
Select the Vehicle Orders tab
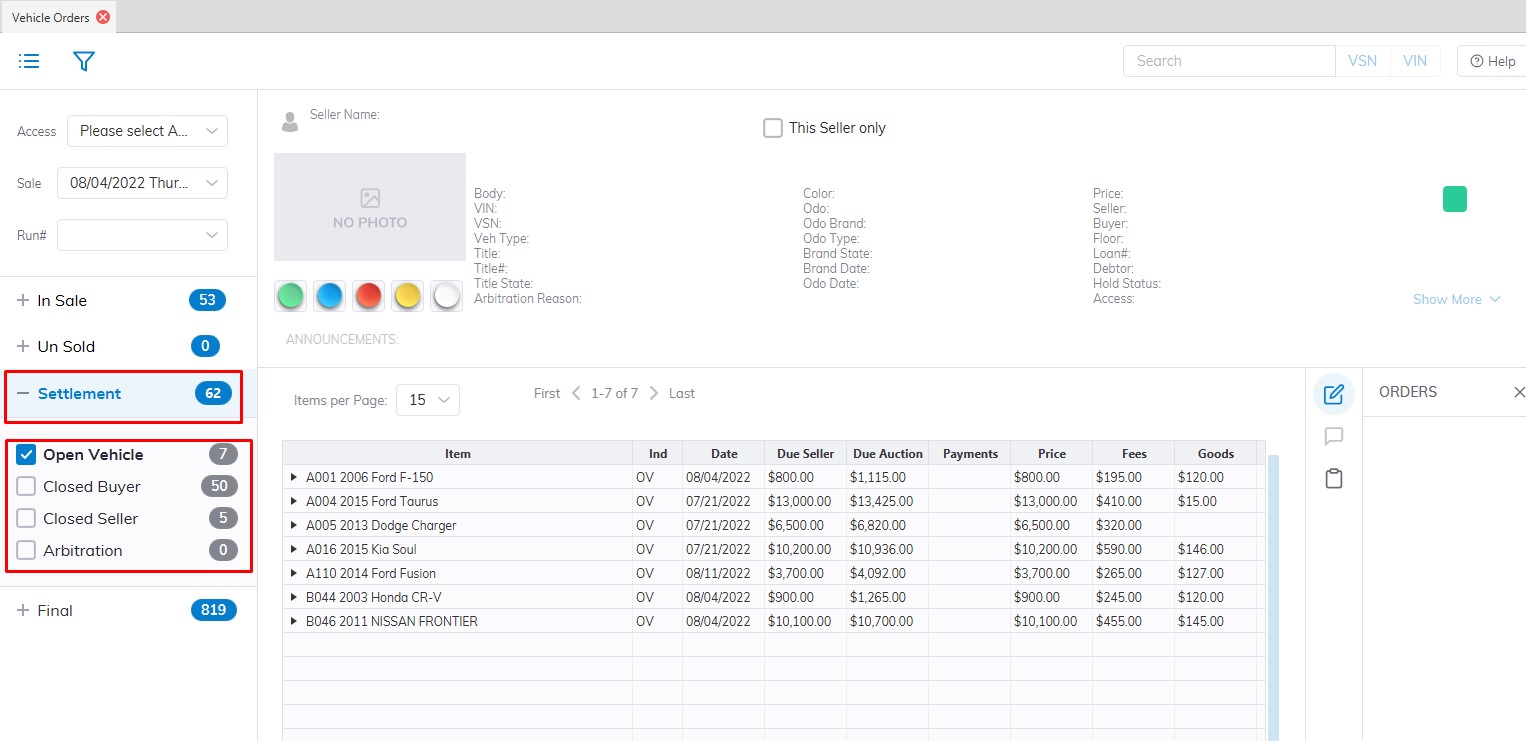tap(50, 17)
